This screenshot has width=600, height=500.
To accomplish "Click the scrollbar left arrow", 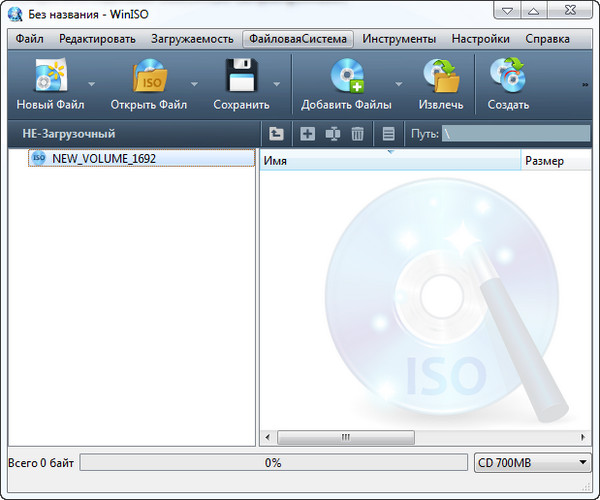I will coord(267,437).
